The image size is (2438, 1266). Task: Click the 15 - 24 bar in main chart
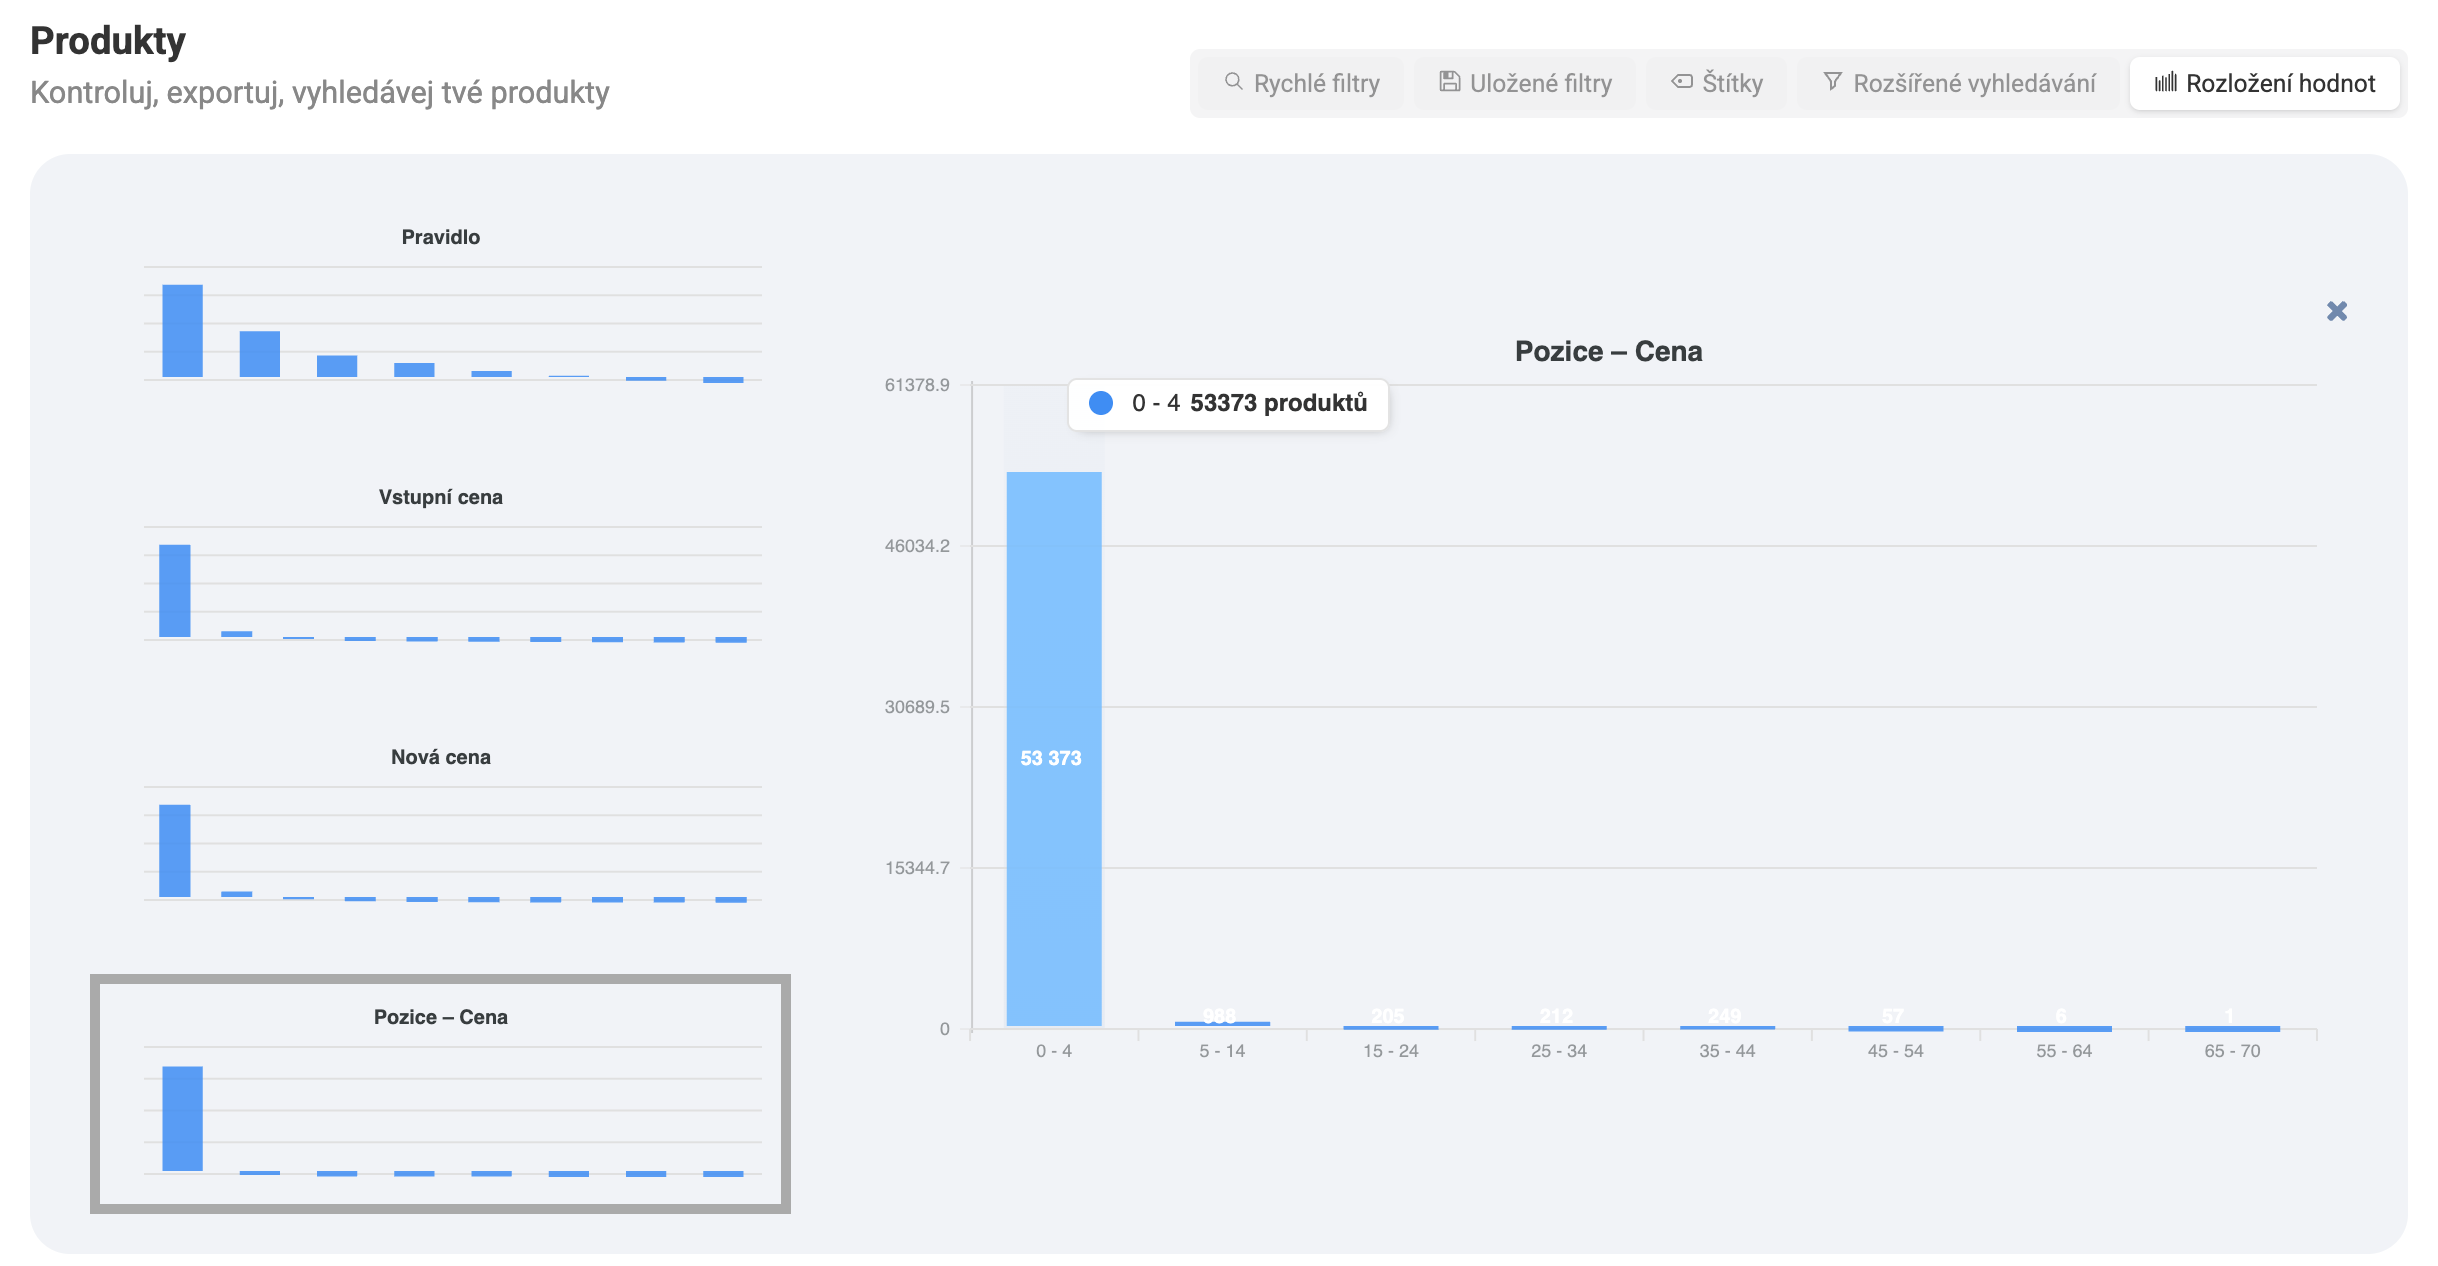[x=1390, y=1026]
